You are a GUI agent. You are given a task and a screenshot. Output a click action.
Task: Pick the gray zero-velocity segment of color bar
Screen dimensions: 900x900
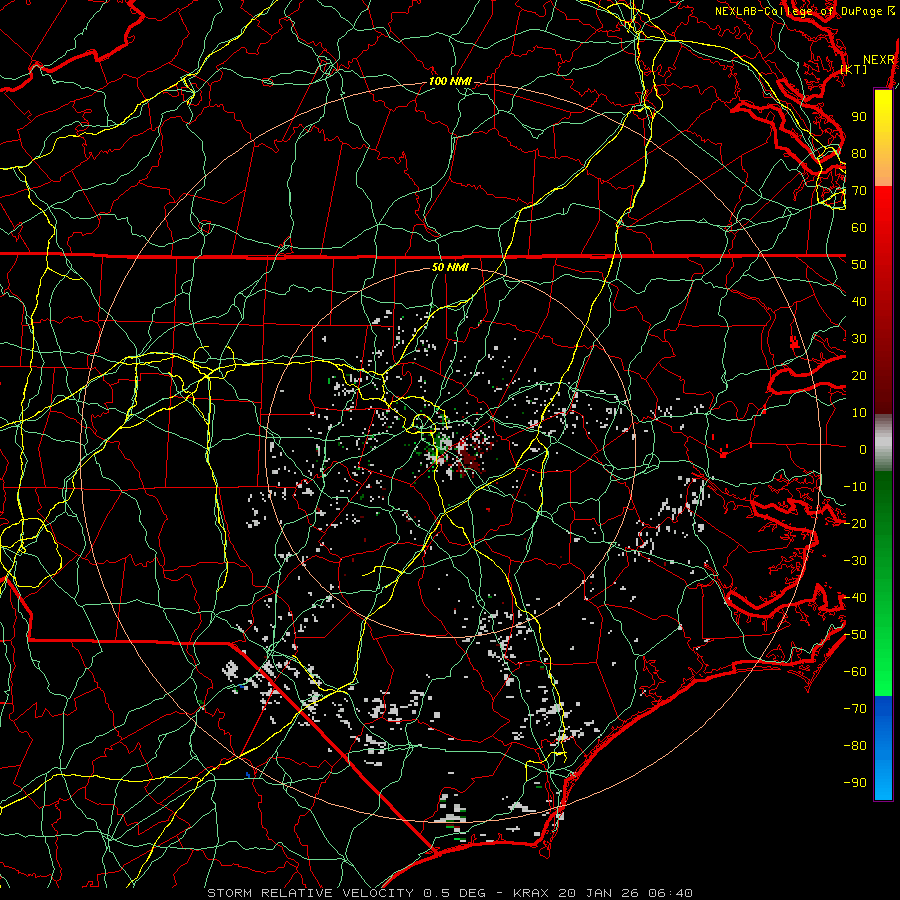(x=883, y=442)
